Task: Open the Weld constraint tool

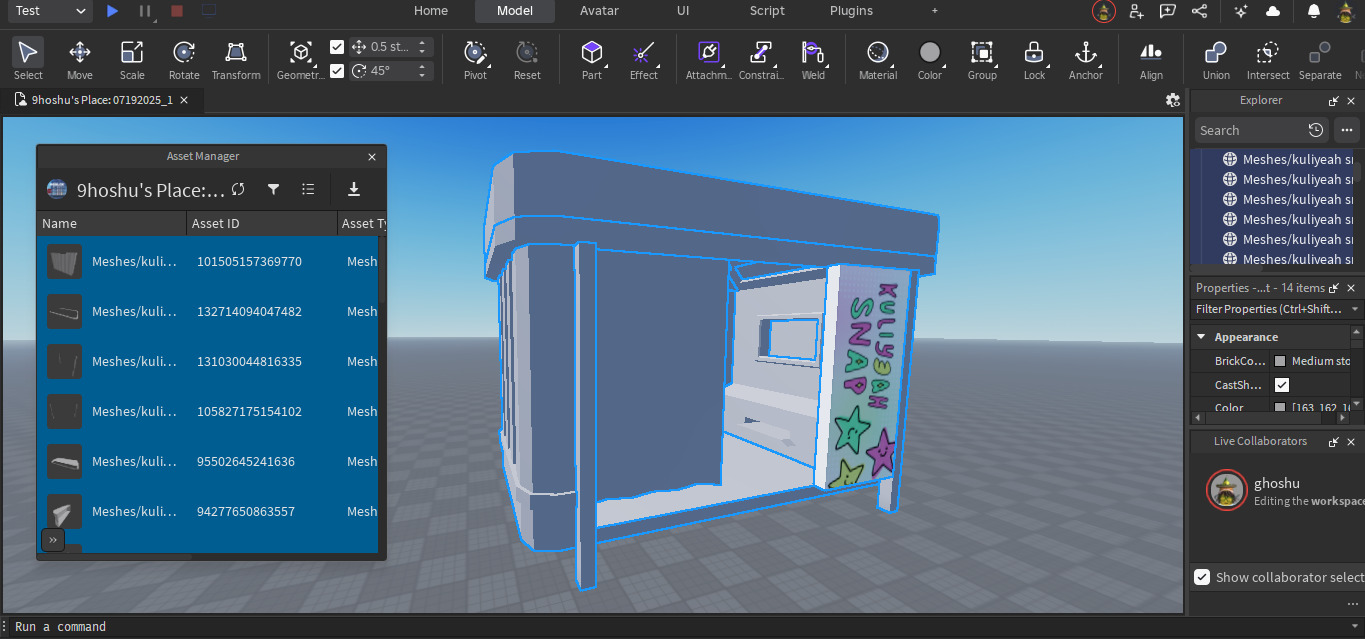Action: click(813, 59)
